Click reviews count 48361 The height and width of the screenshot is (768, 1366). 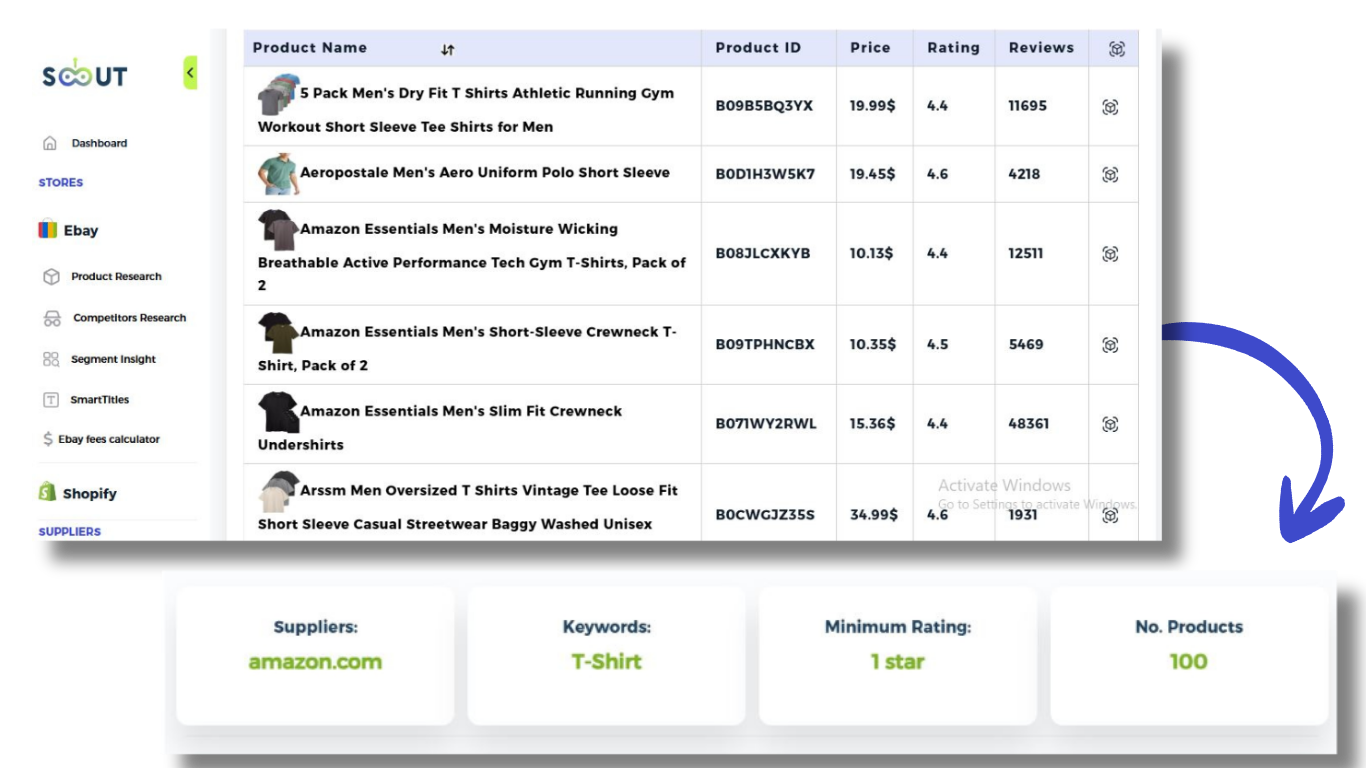click(1029, 423)
